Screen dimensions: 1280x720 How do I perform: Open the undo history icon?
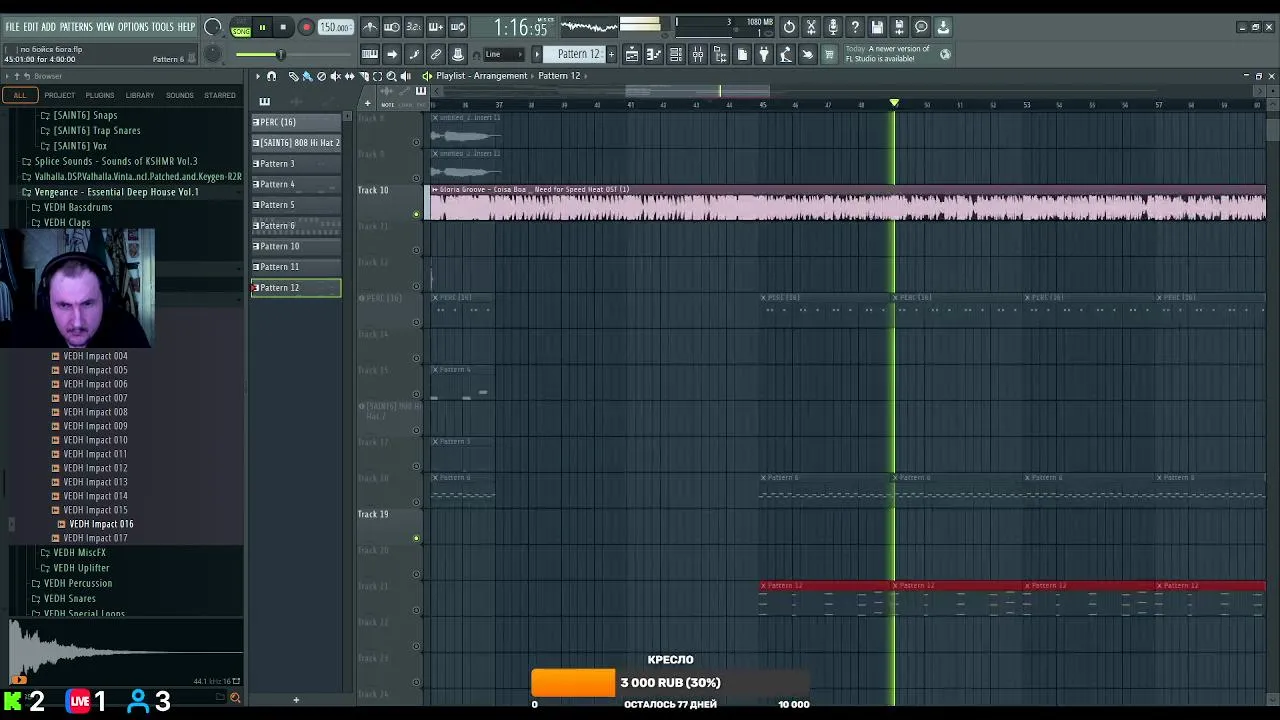pyautogui.click(x=789, y=27)
